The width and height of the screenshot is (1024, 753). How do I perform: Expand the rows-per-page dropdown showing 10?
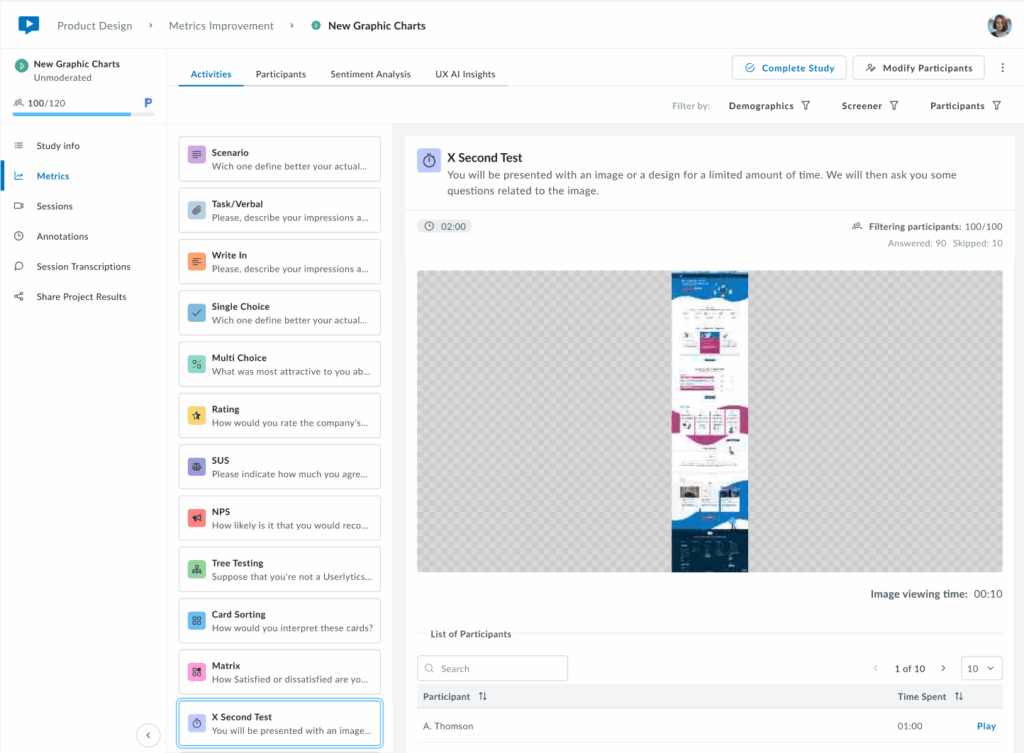coord(981,668)
